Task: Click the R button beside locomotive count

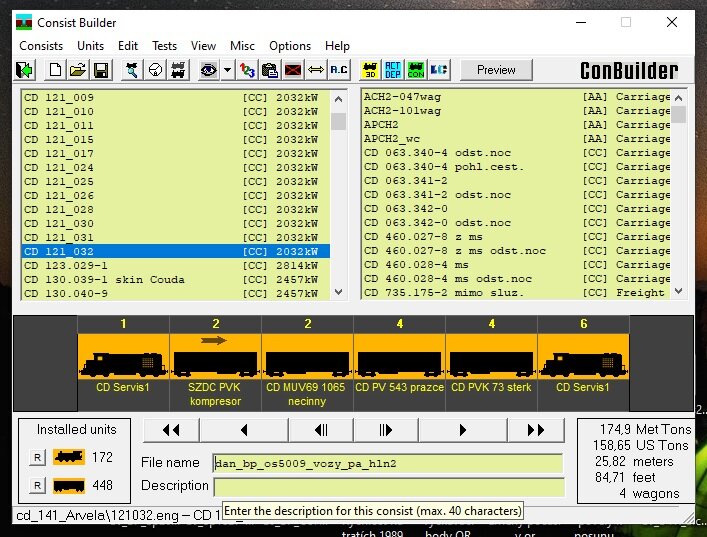Action: pos(37,458)
